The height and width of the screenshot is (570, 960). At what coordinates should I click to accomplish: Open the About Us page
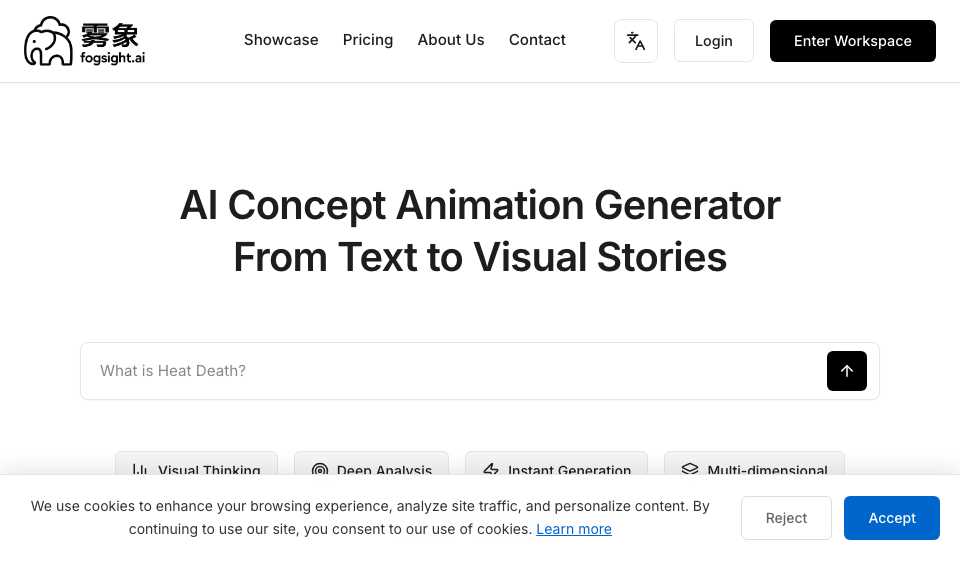451,40
